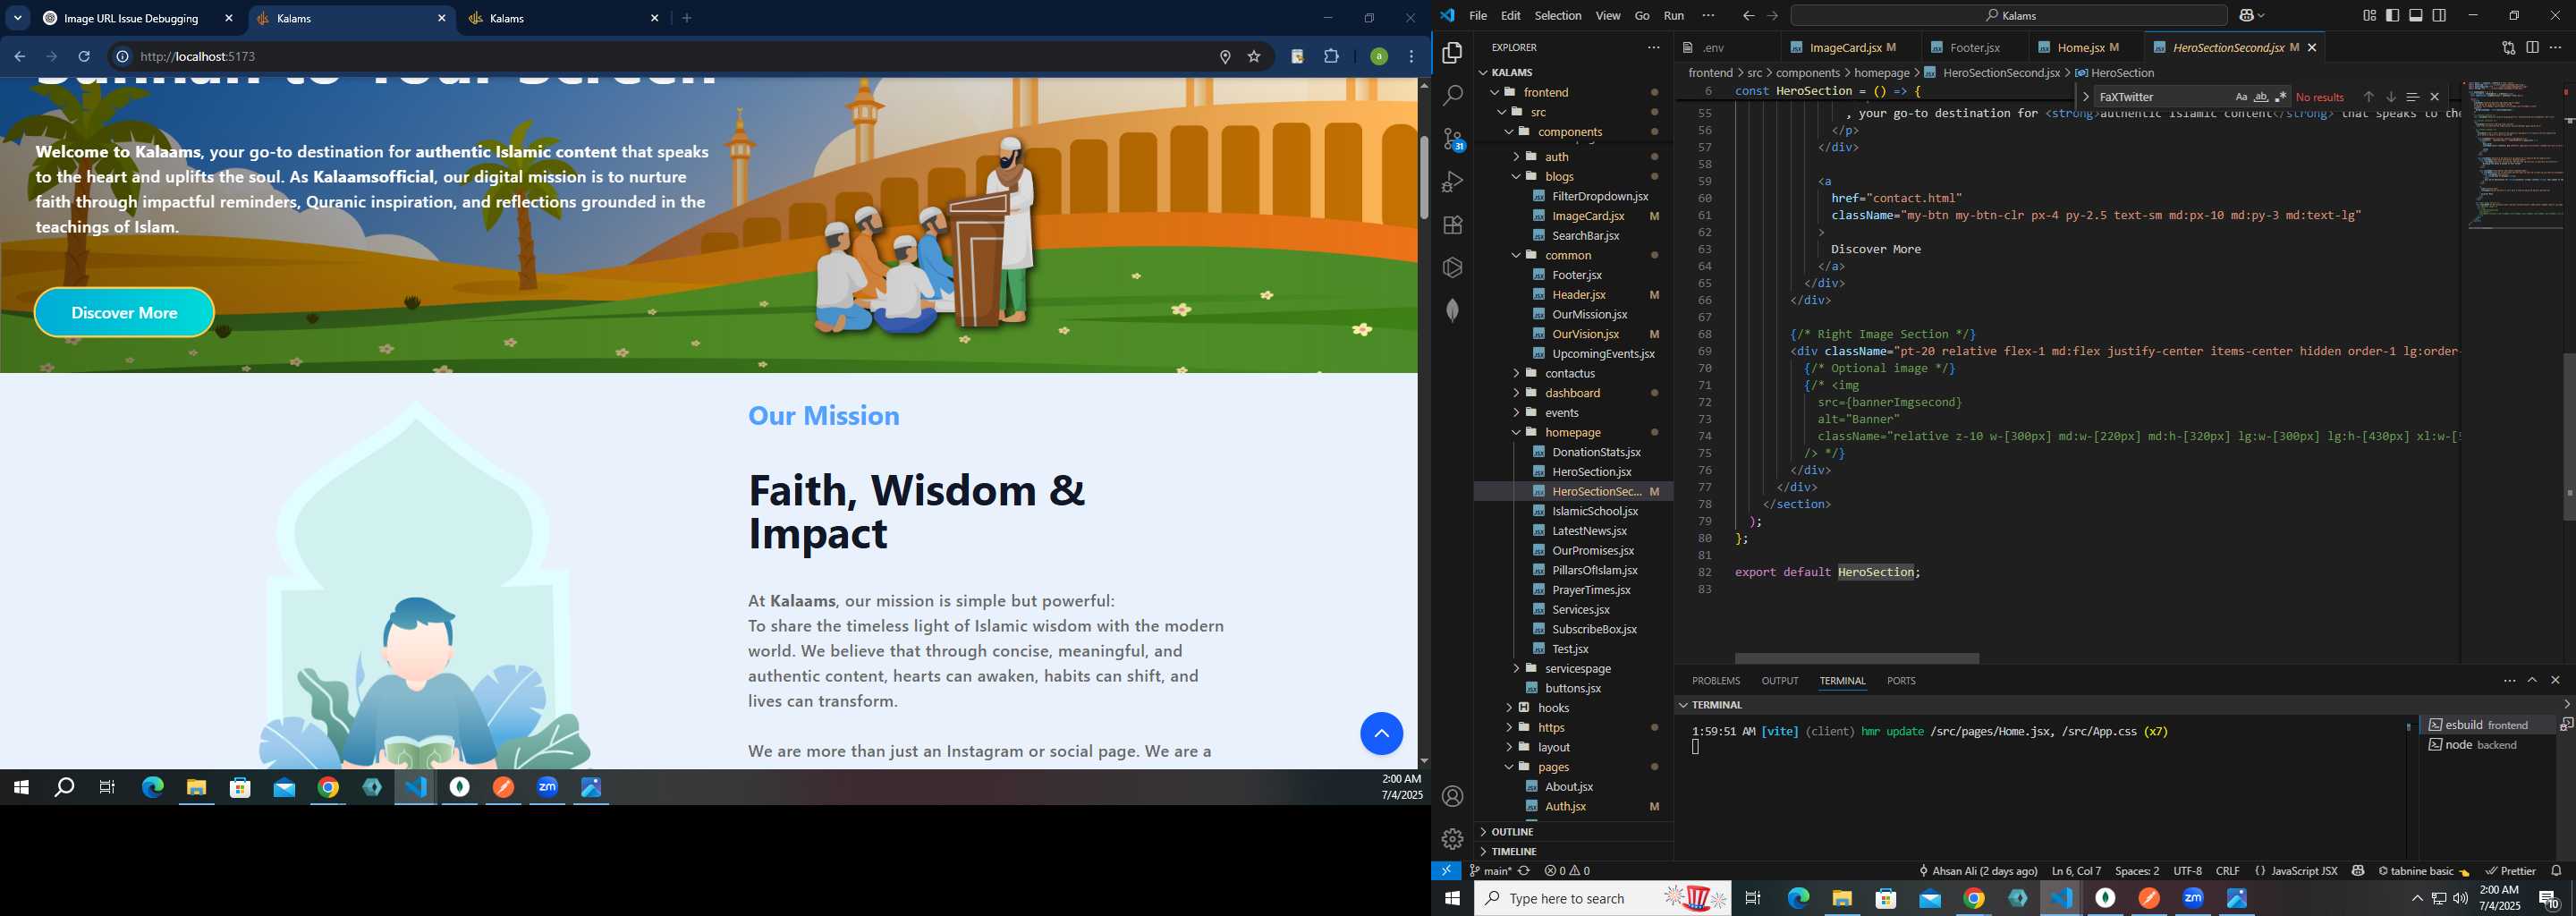Collapse the frontend folder
2576x916 pixels.
pyautogui.click(x=1496, y=92)
